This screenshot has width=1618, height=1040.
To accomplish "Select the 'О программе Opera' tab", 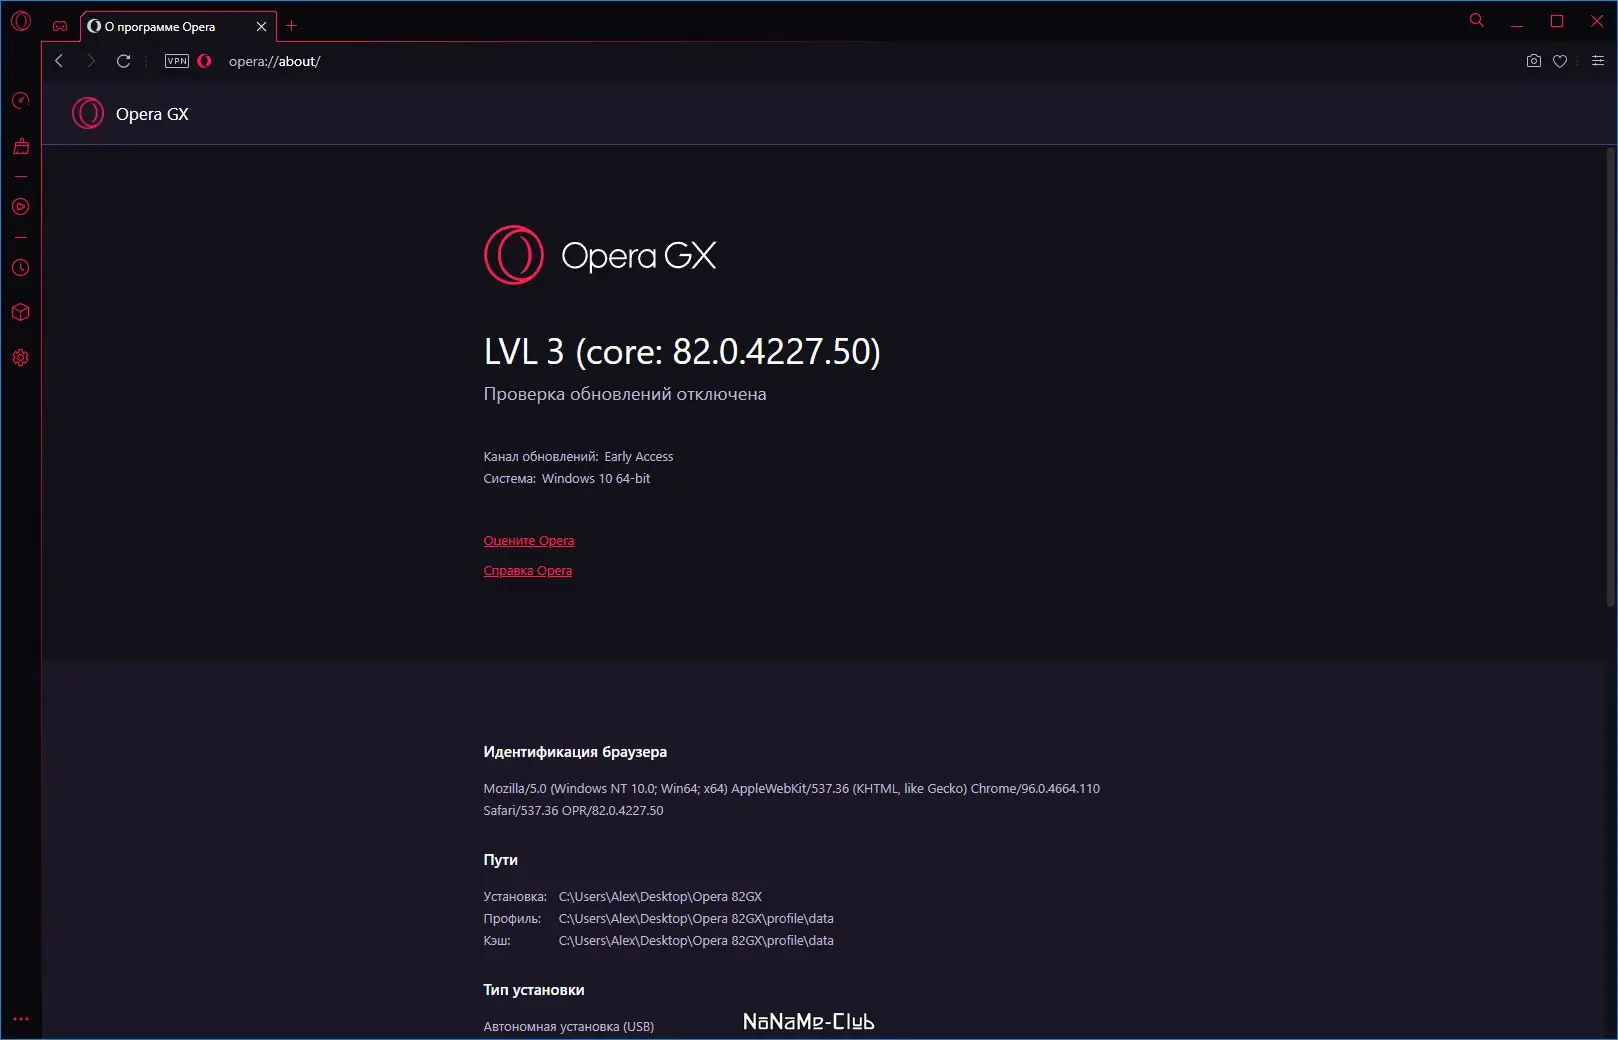I will [x=178, y=27].
